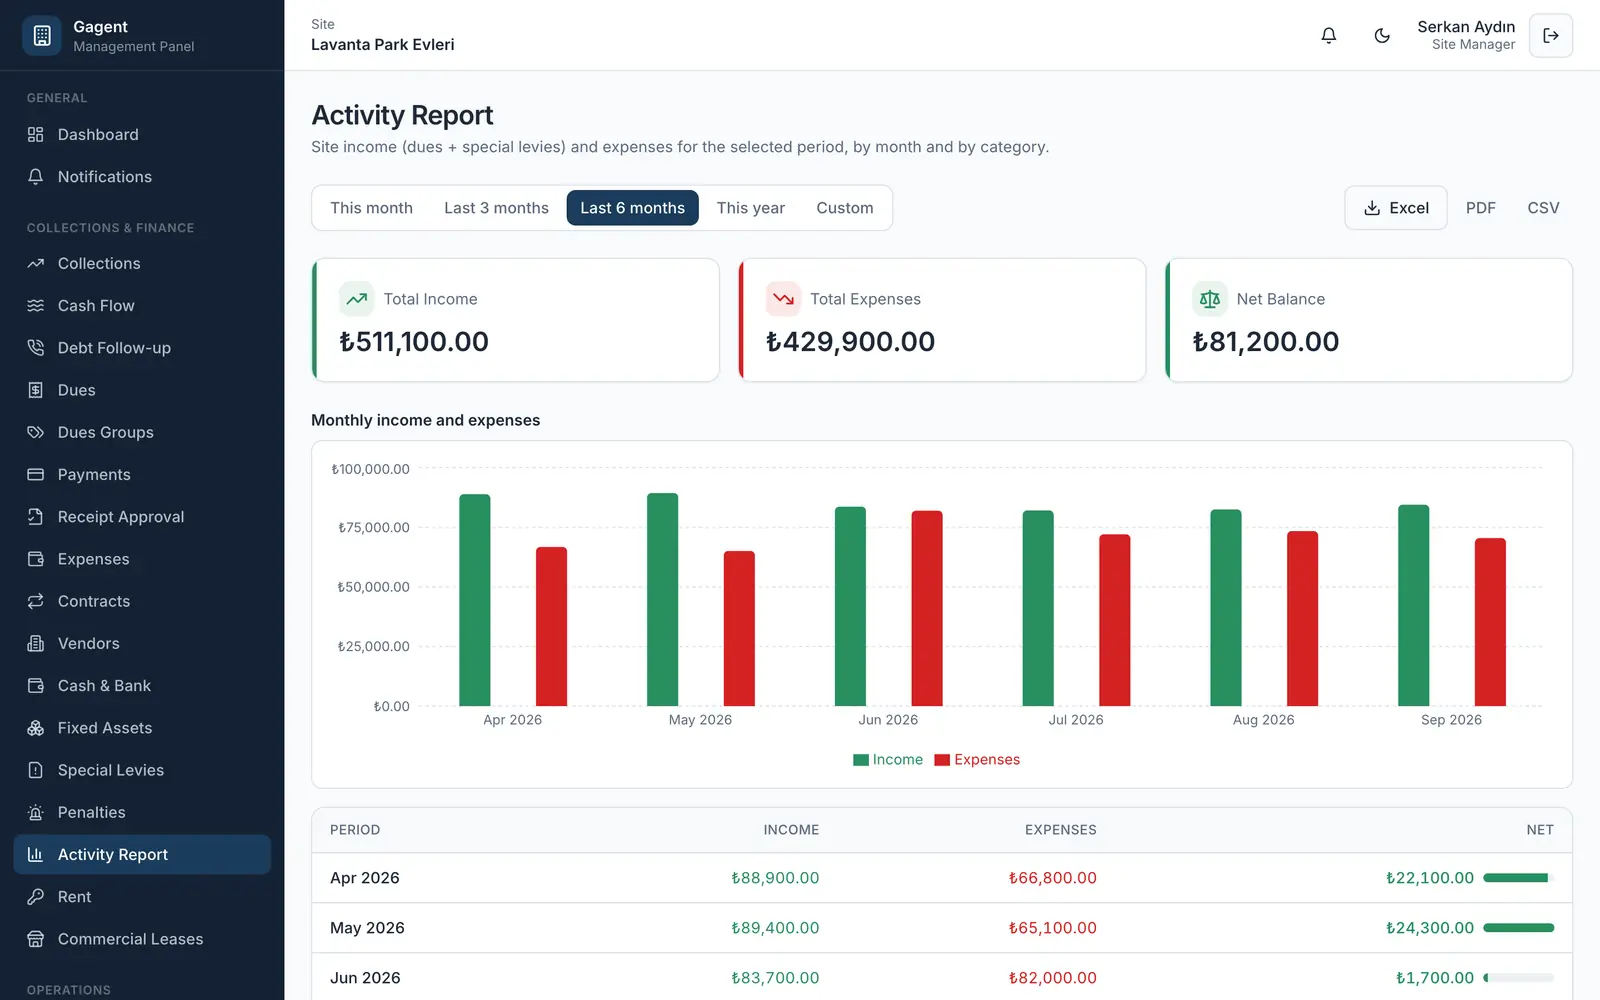Toggle dark mode moon icon
The height and width of the screenshot is (1000, 1600).
tap(1382, 35)
